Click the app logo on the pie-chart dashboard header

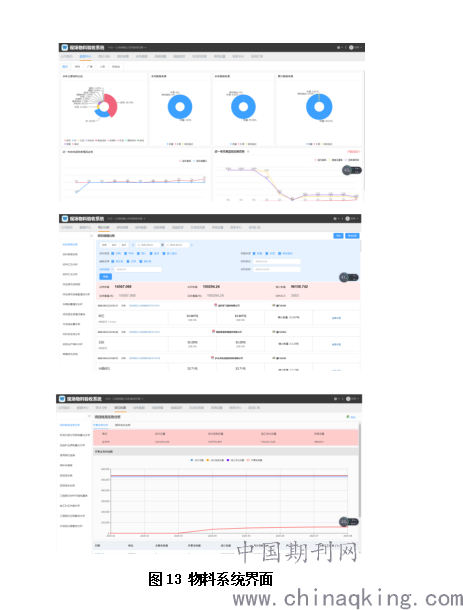pos(65,47)
